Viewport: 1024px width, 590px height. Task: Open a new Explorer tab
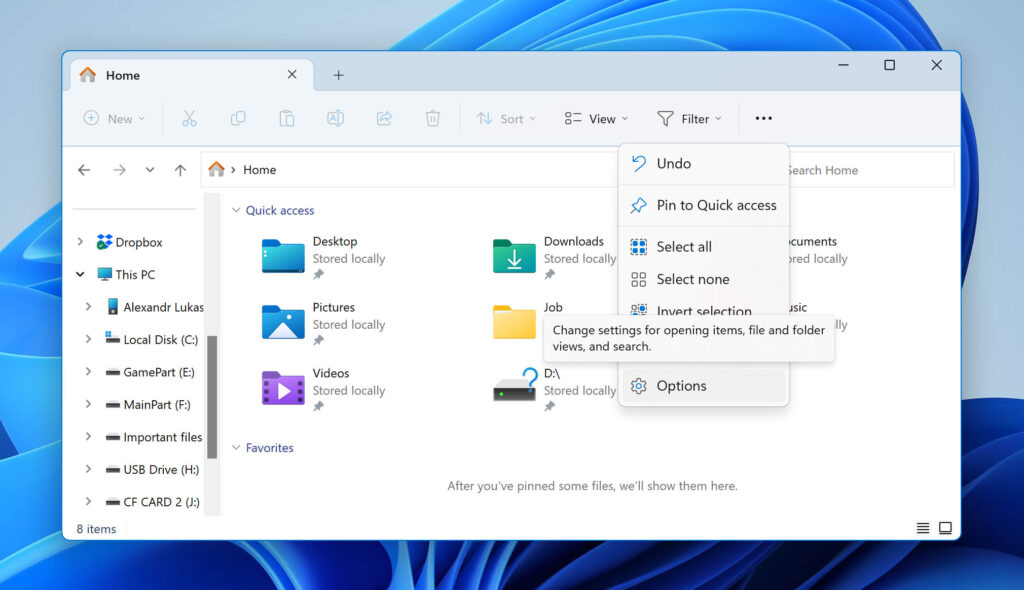pos(338,74)
